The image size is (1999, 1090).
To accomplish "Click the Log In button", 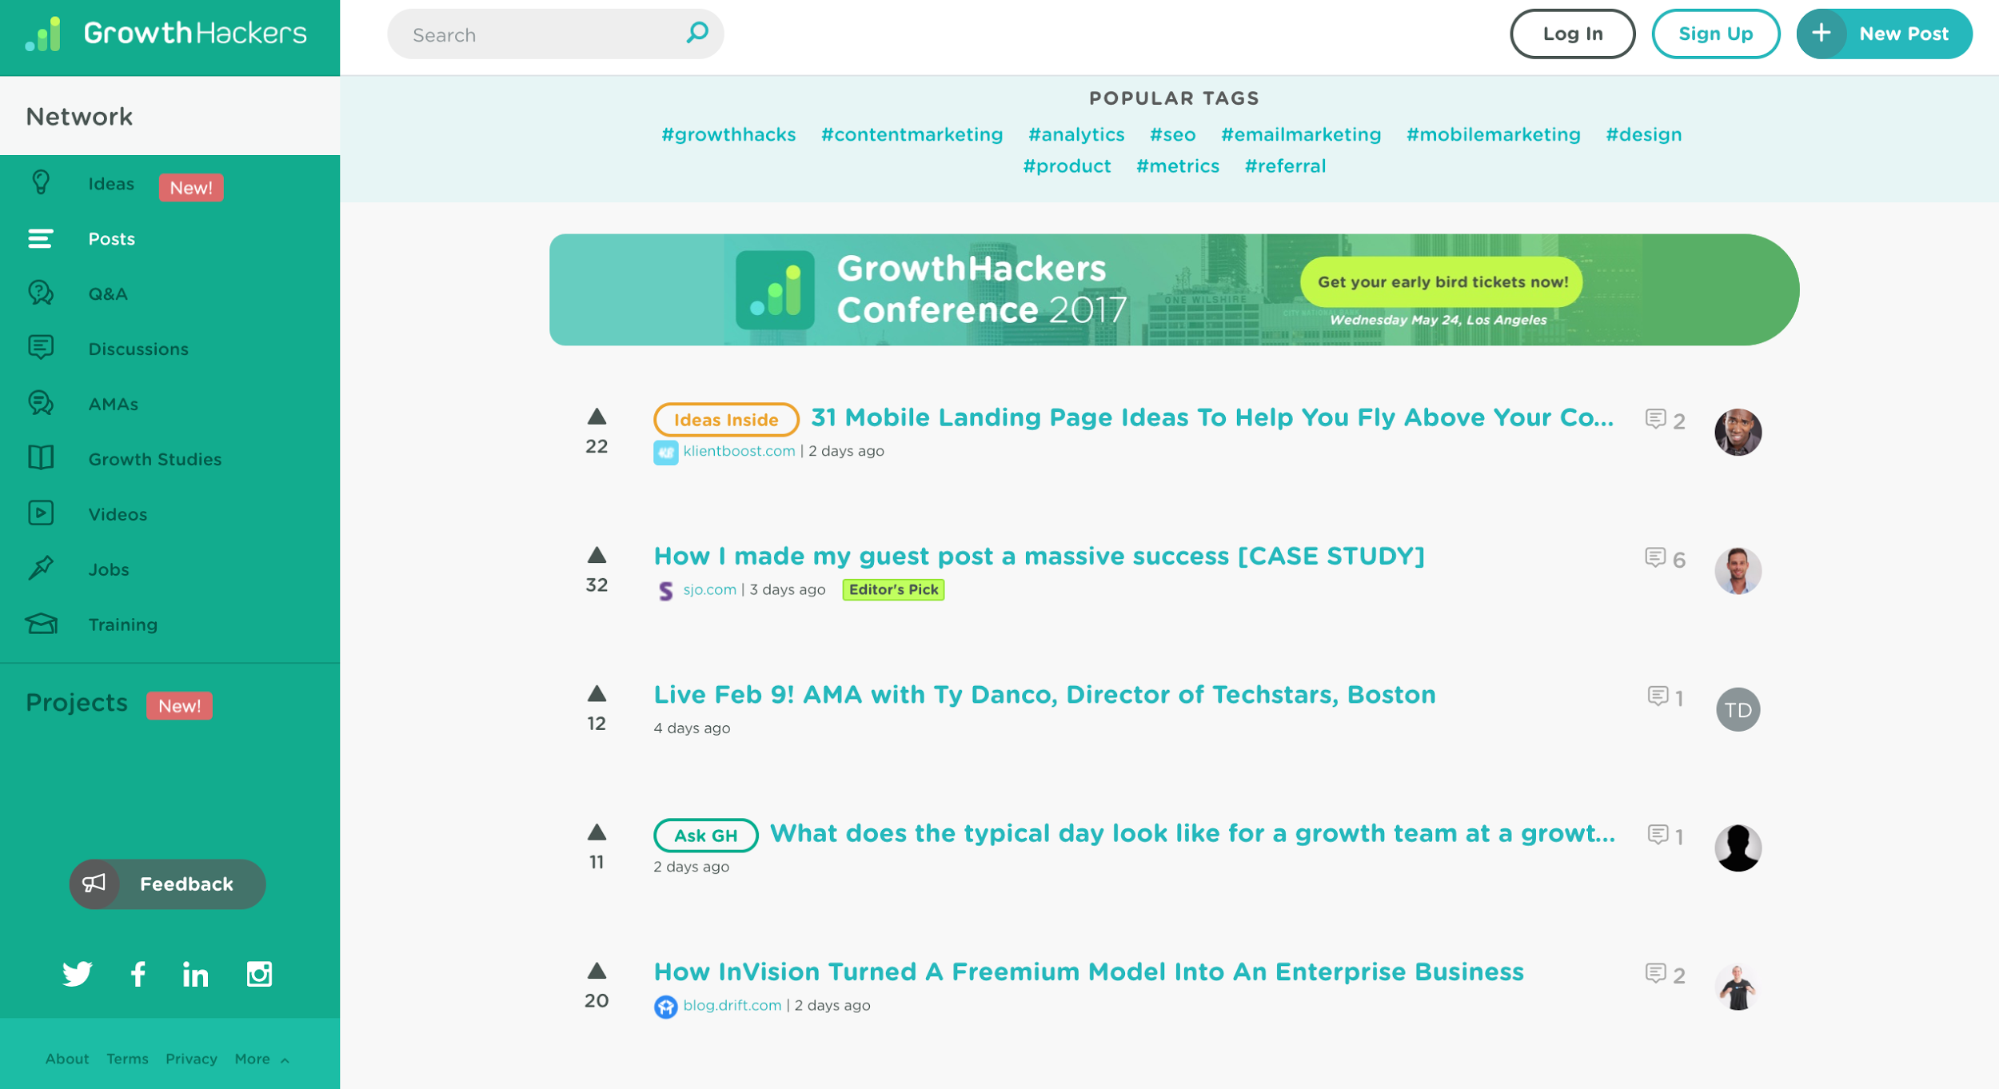I will pos(1572,34).
